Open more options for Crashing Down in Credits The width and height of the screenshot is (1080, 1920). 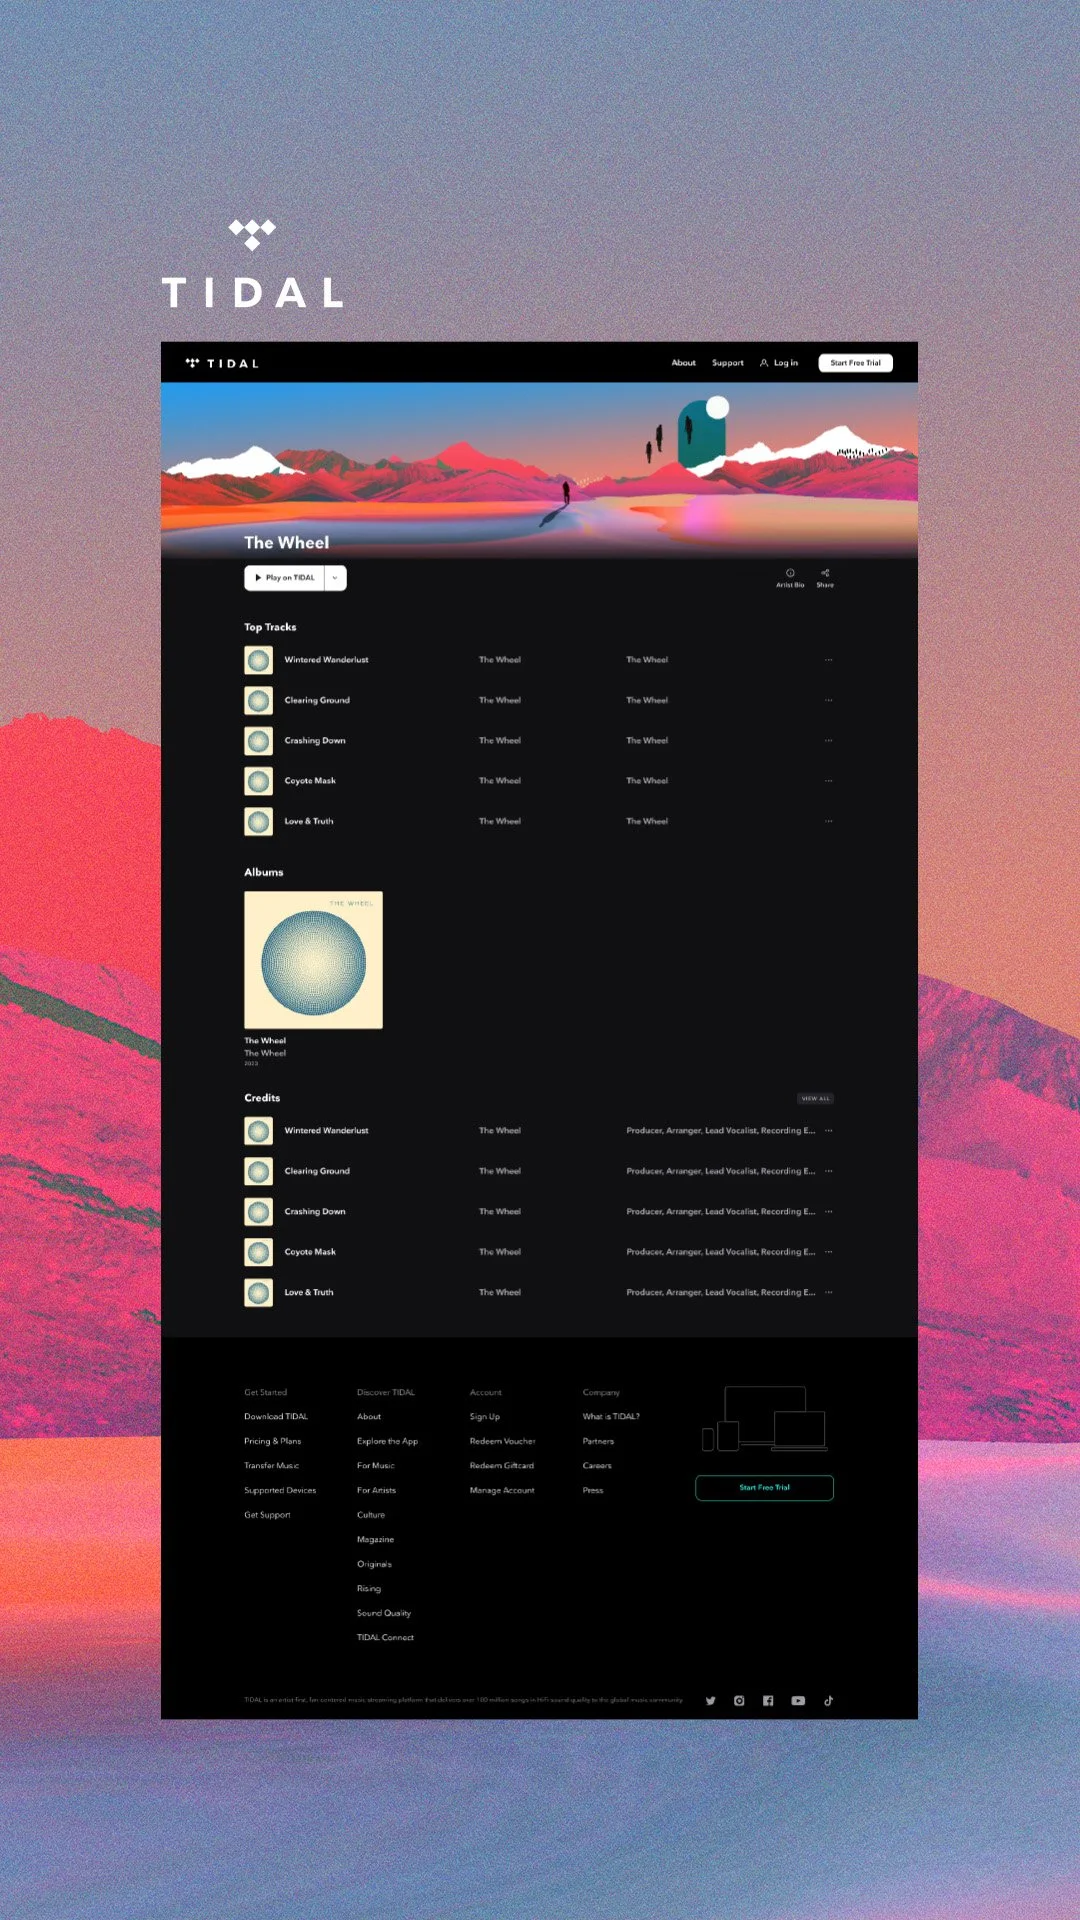click(828, 1212)
